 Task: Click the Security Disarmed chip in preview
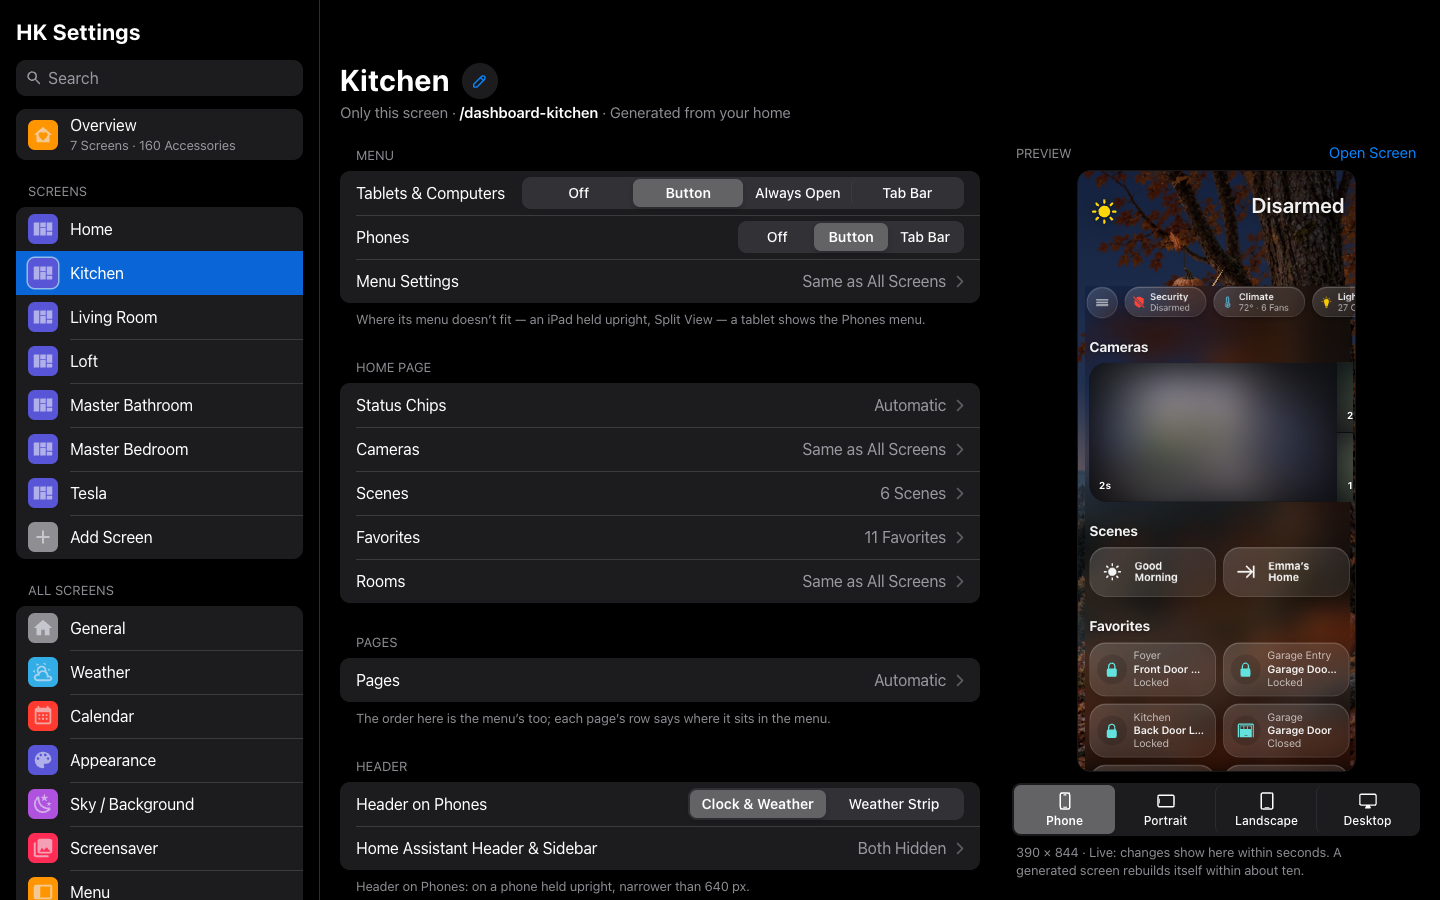tap(1165, 302)
